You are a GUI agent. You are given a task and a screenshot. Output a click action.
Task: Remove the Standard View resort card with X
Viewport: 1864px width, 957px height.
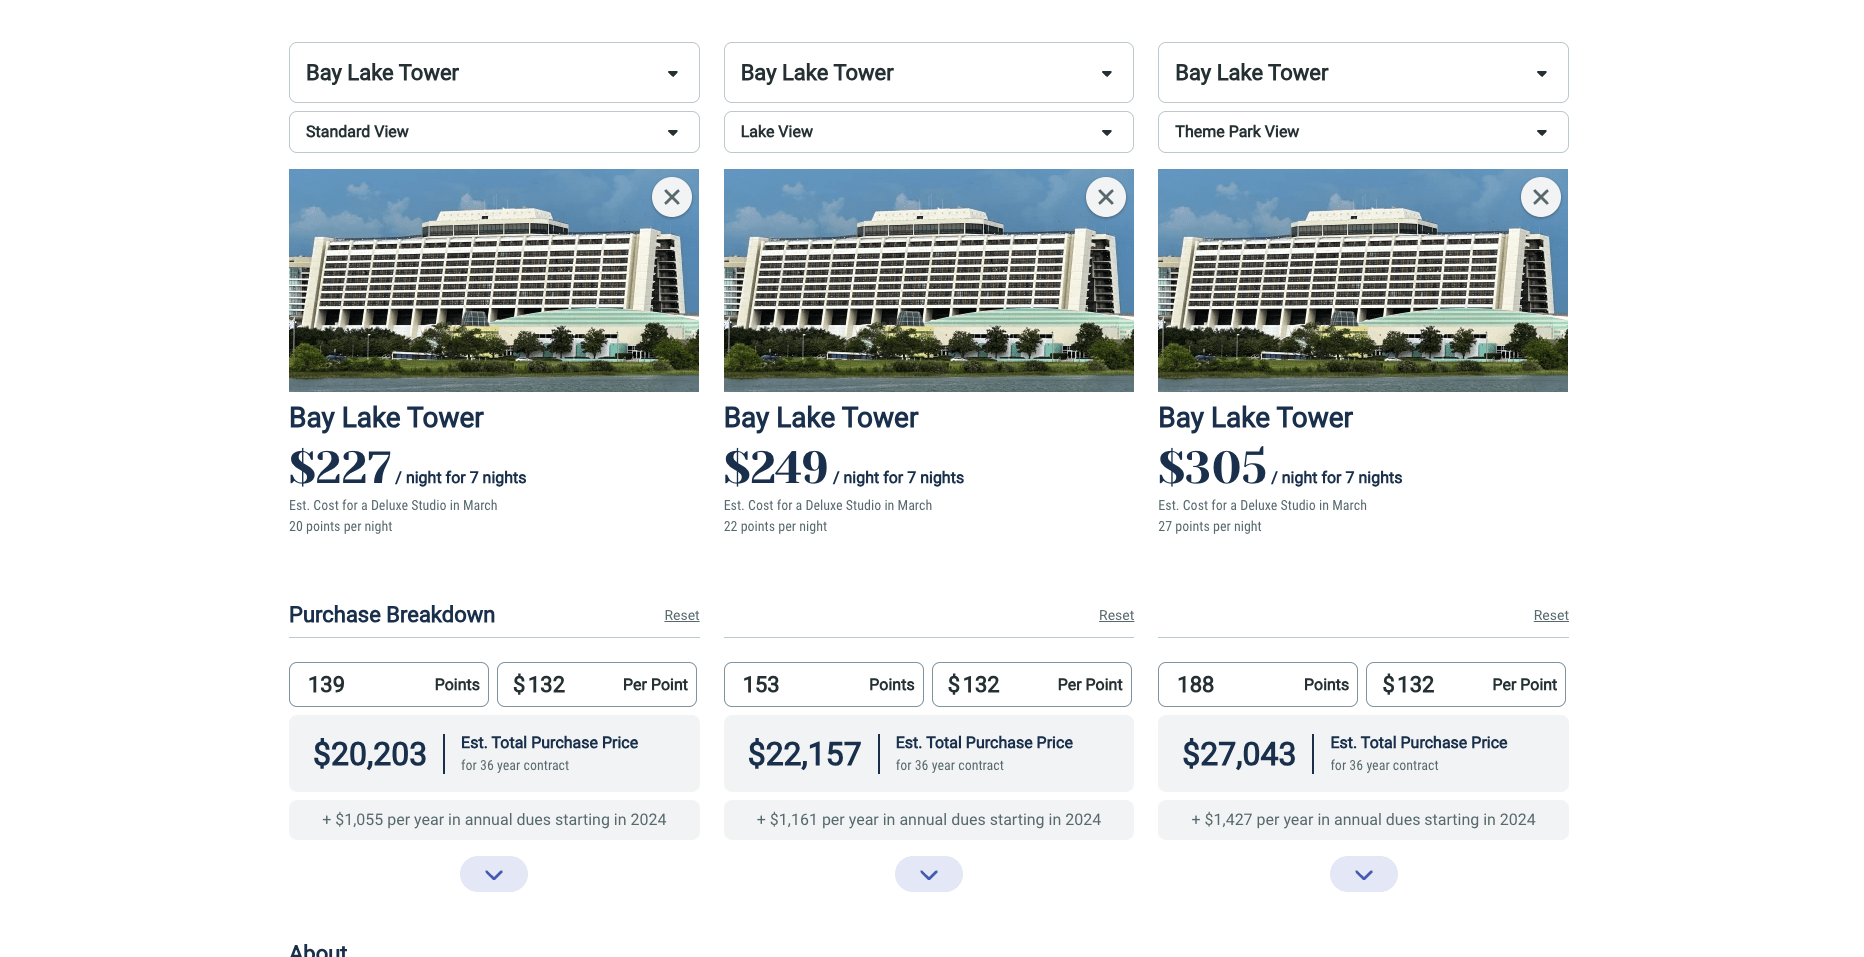tap(672, 197)
